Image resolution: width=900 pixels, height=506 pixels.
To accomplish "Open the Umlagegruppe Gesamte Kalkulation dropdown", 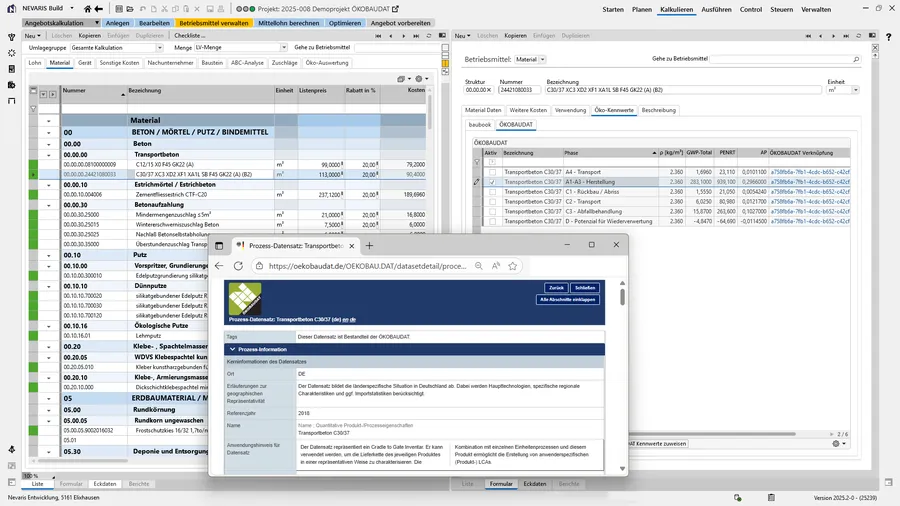I will pos(160,48).
